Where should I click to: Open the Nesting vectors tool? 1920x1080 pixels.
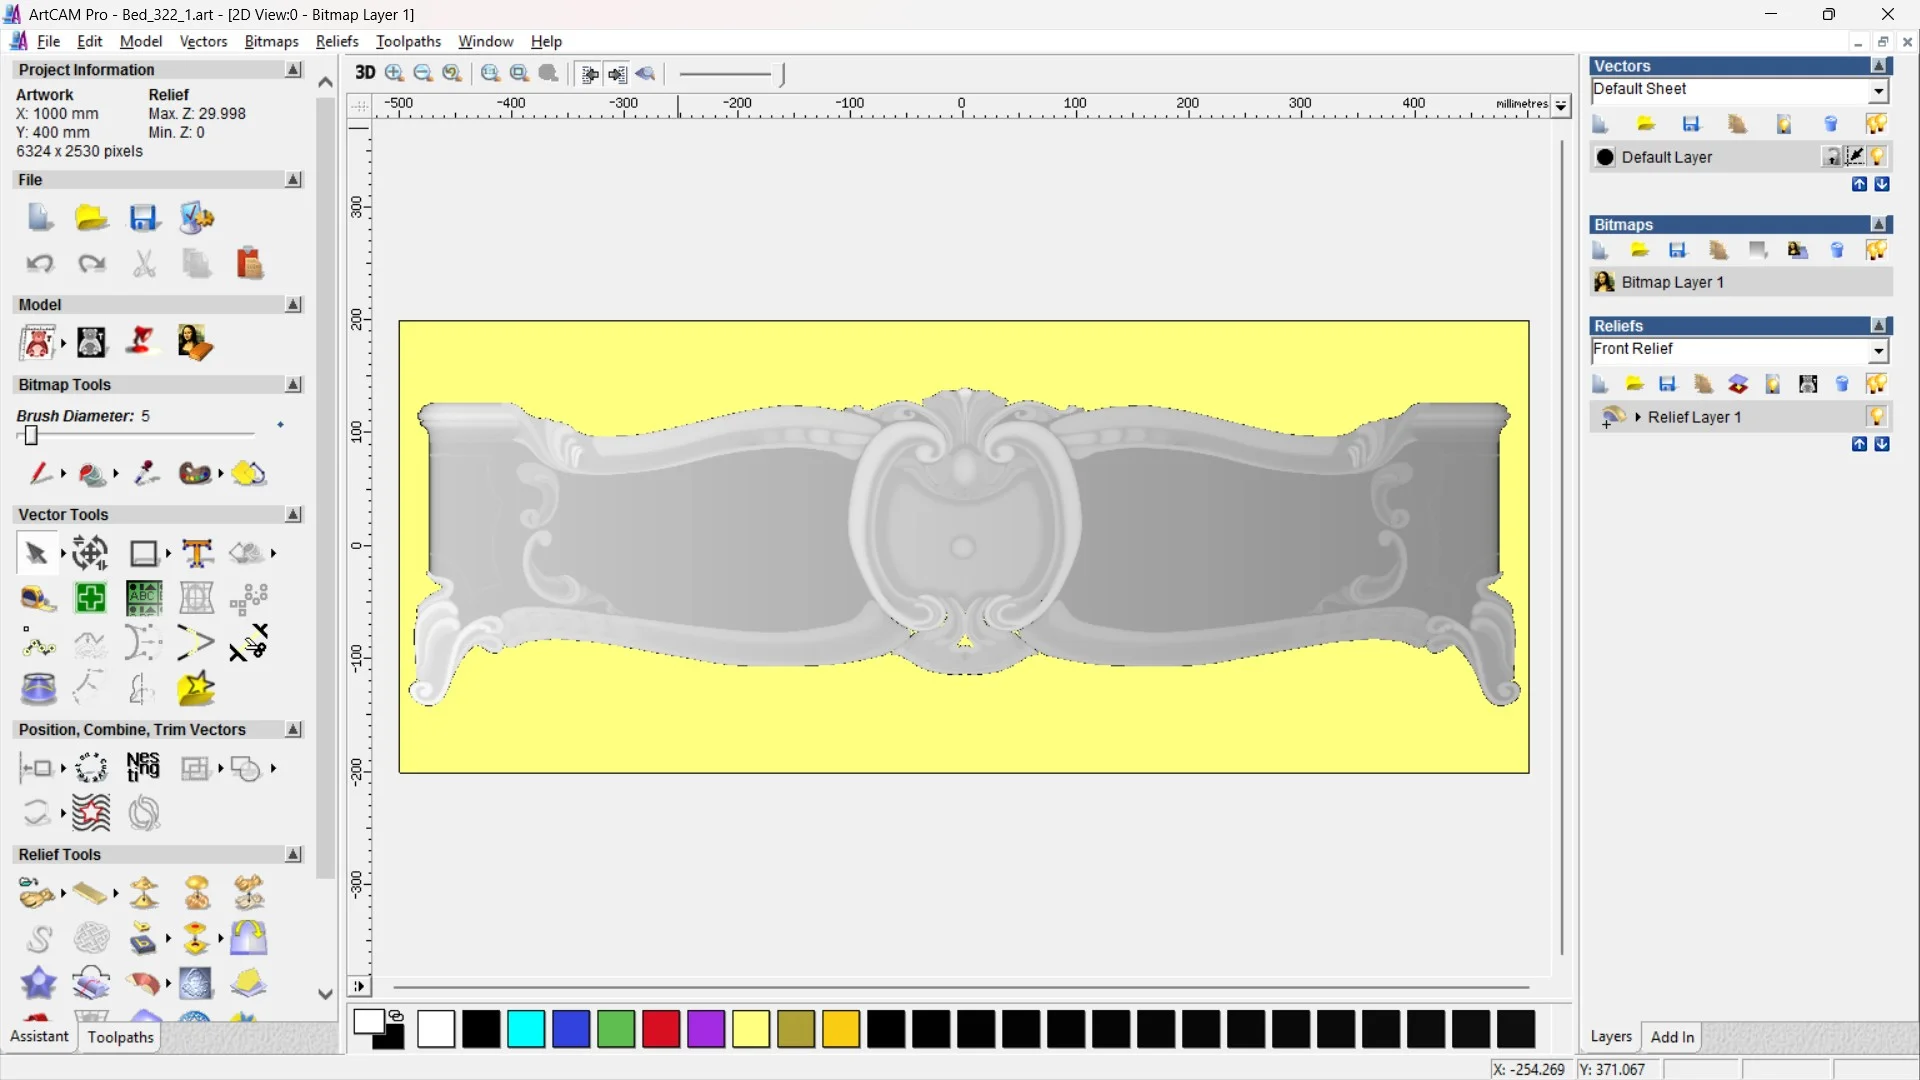tap(143, 768)
